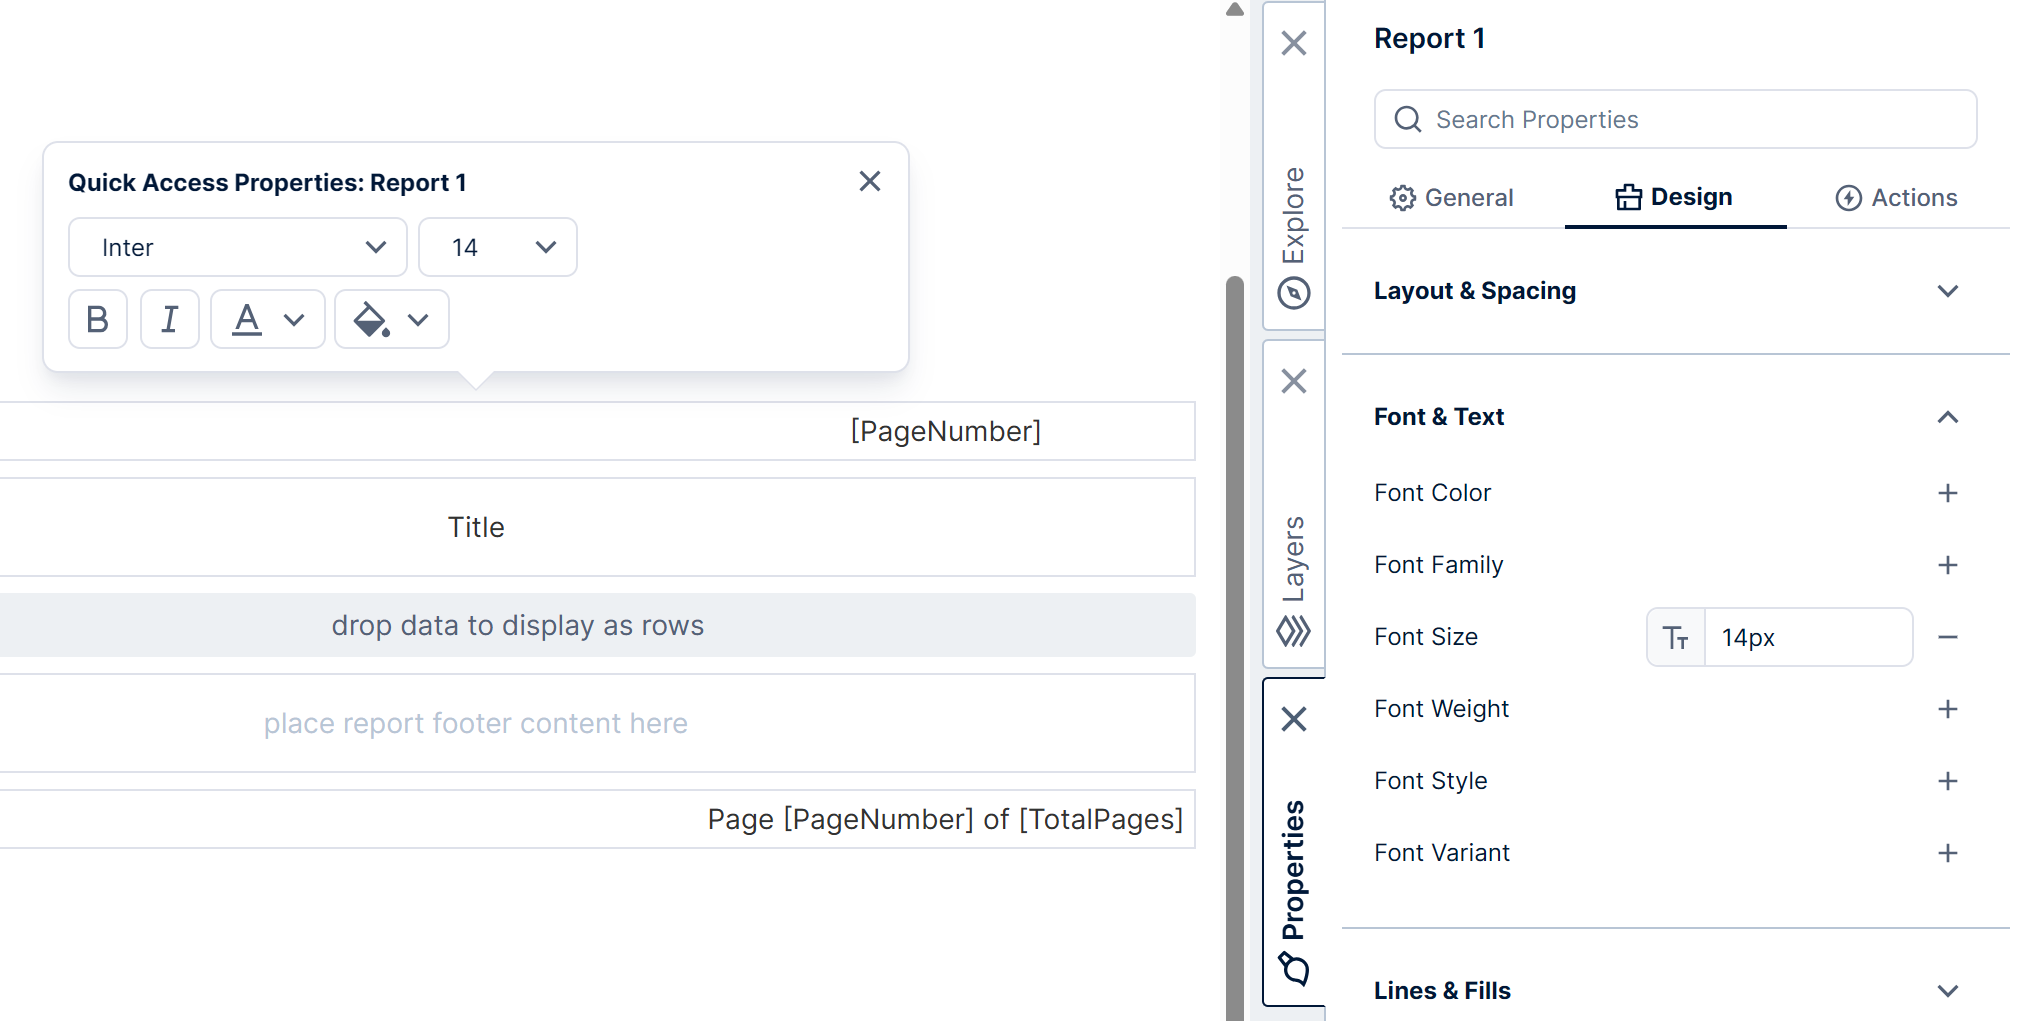Add the Font Weight property
The image size is (2020, 1021).
coord(1947,709)
